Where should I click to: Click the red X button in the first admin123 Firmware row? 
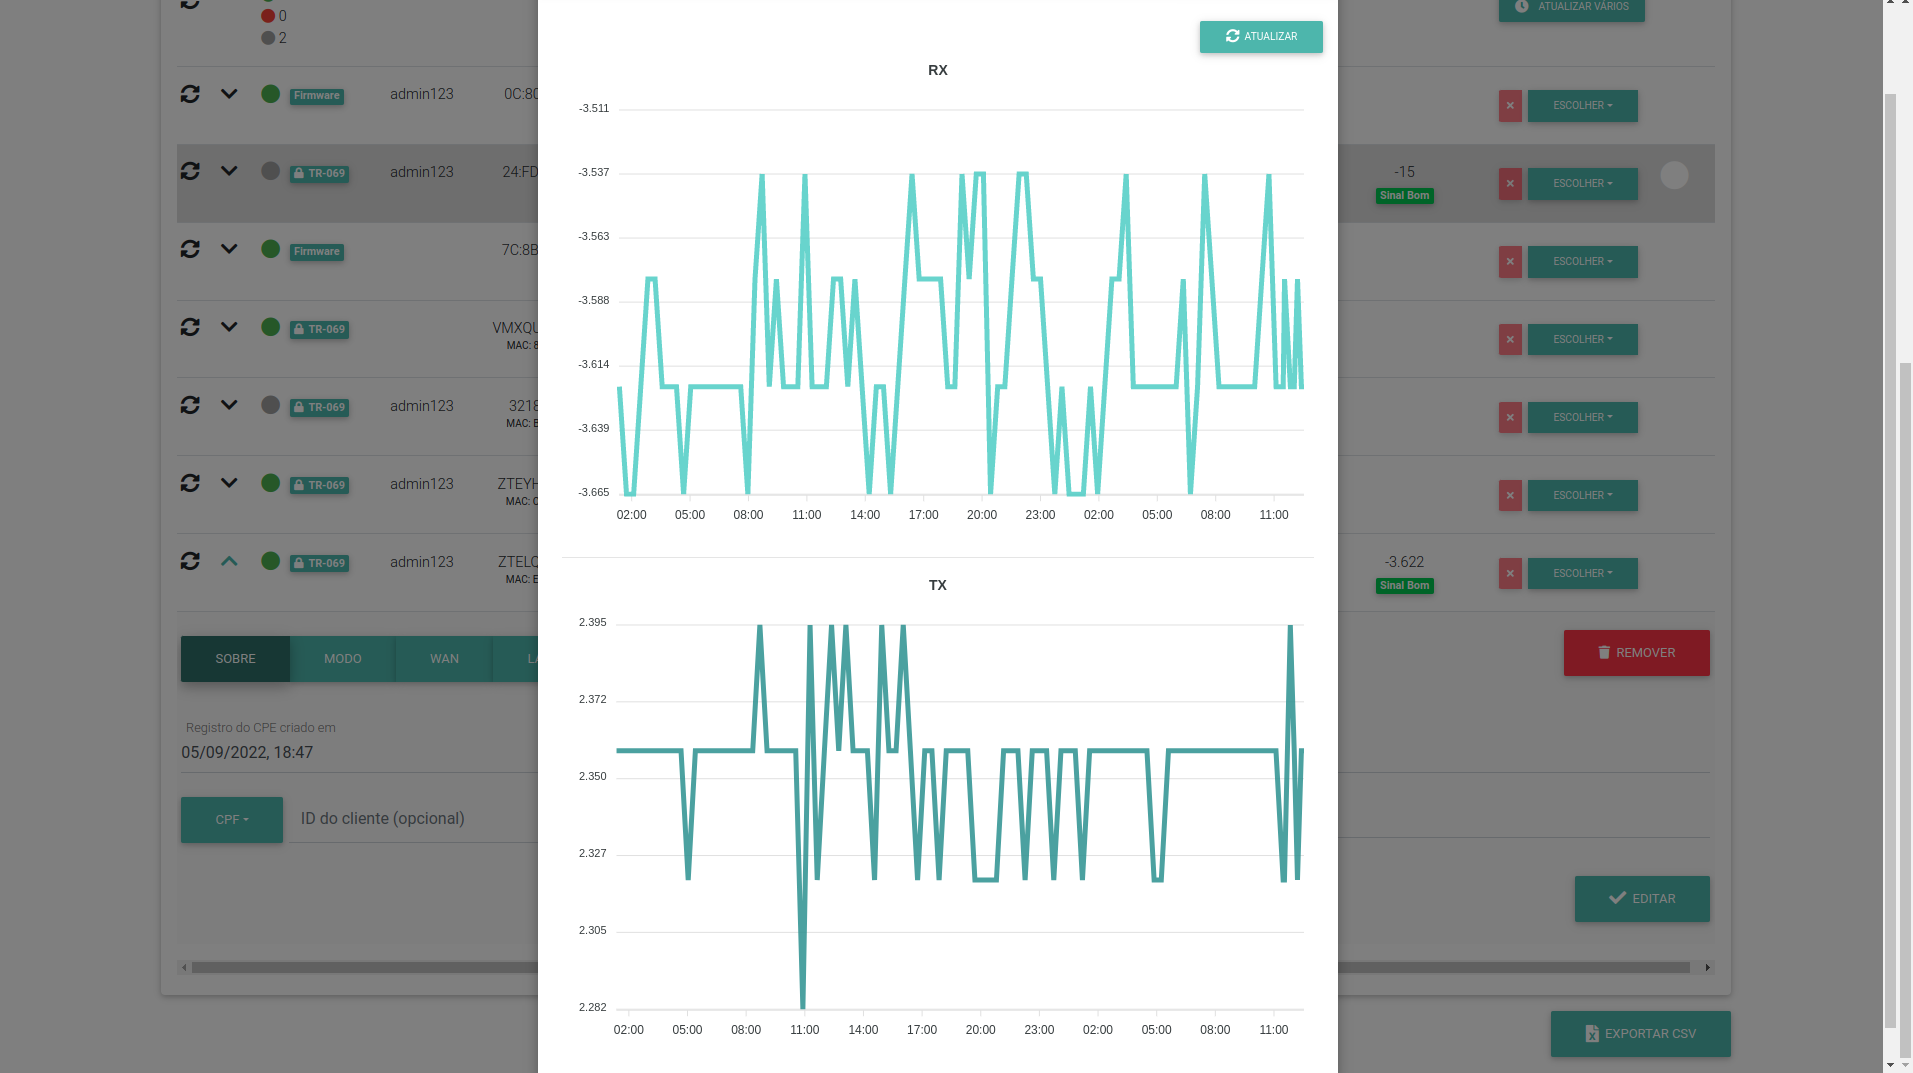tap(1510, 106)
